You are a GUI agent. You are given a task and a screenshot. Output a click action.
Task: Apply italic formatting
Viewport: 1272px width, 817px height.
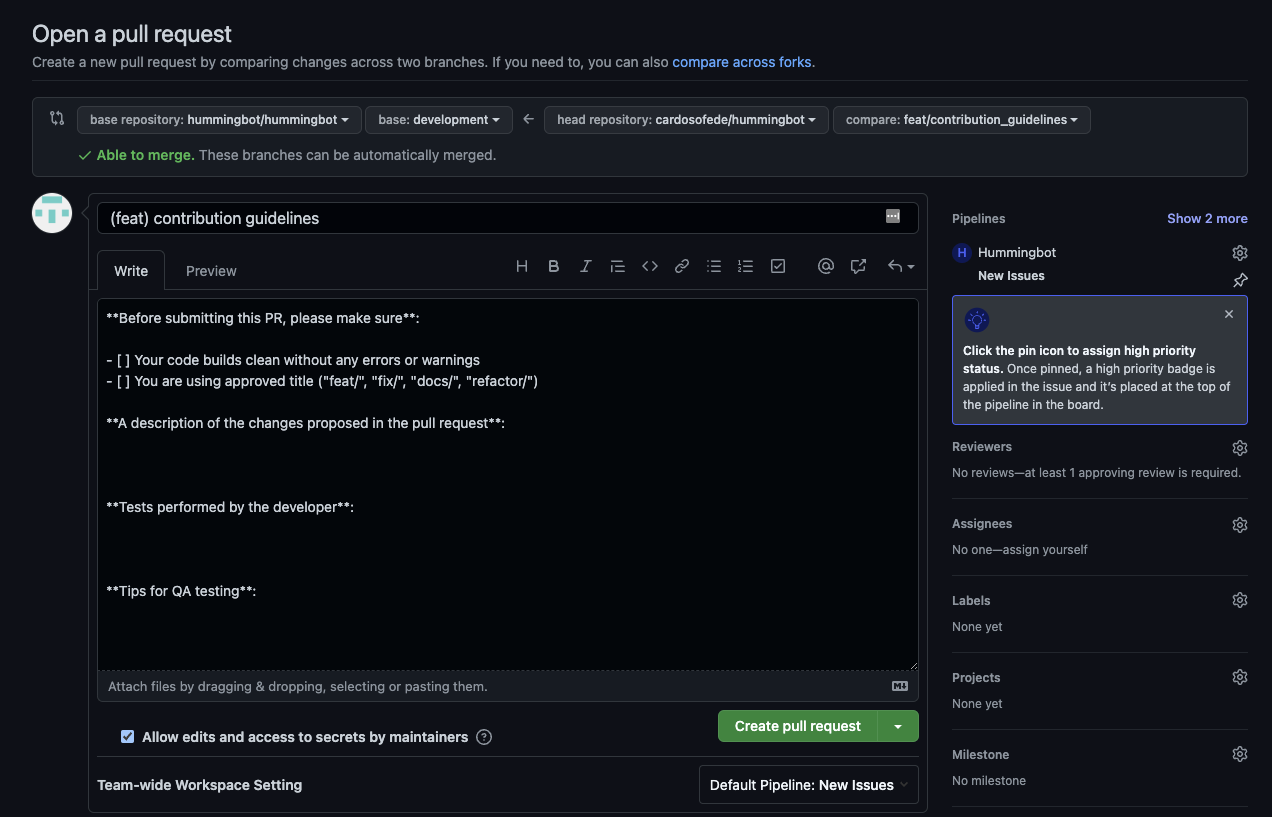[585, 266]
